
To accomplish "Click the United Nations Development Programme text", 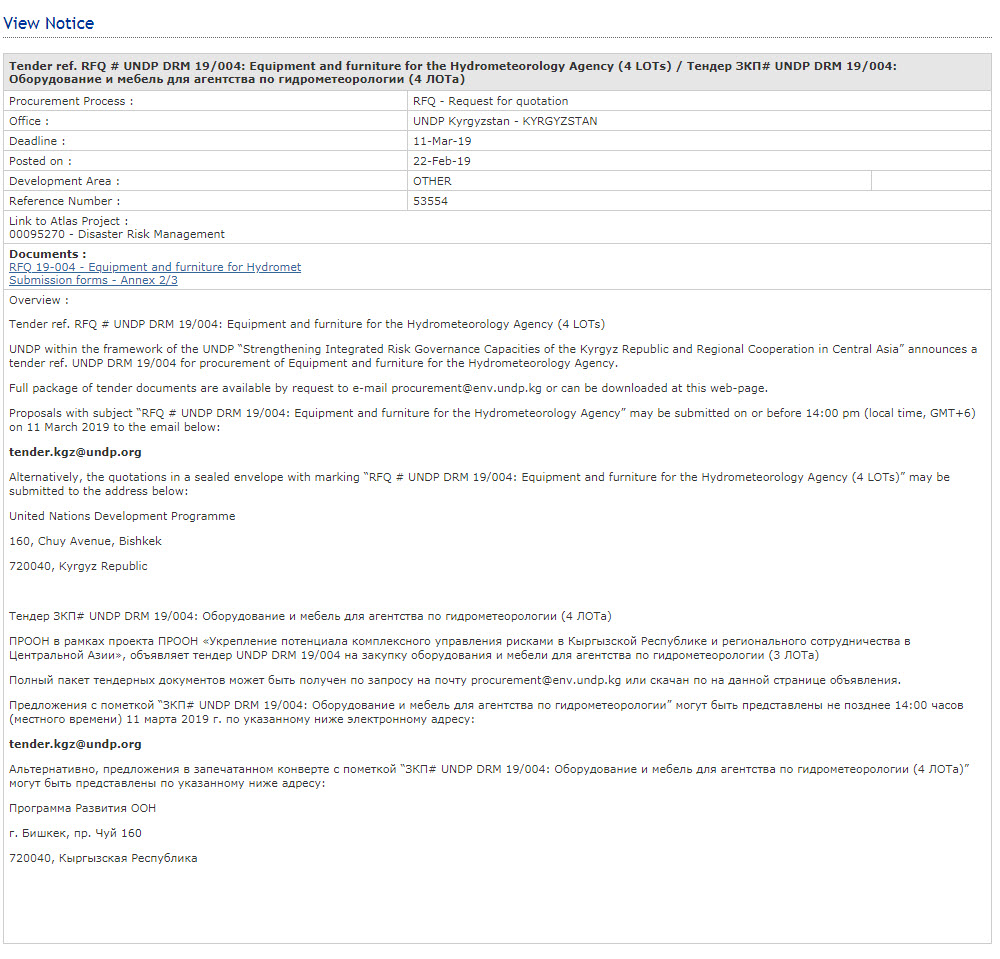I will pos(122,516).
